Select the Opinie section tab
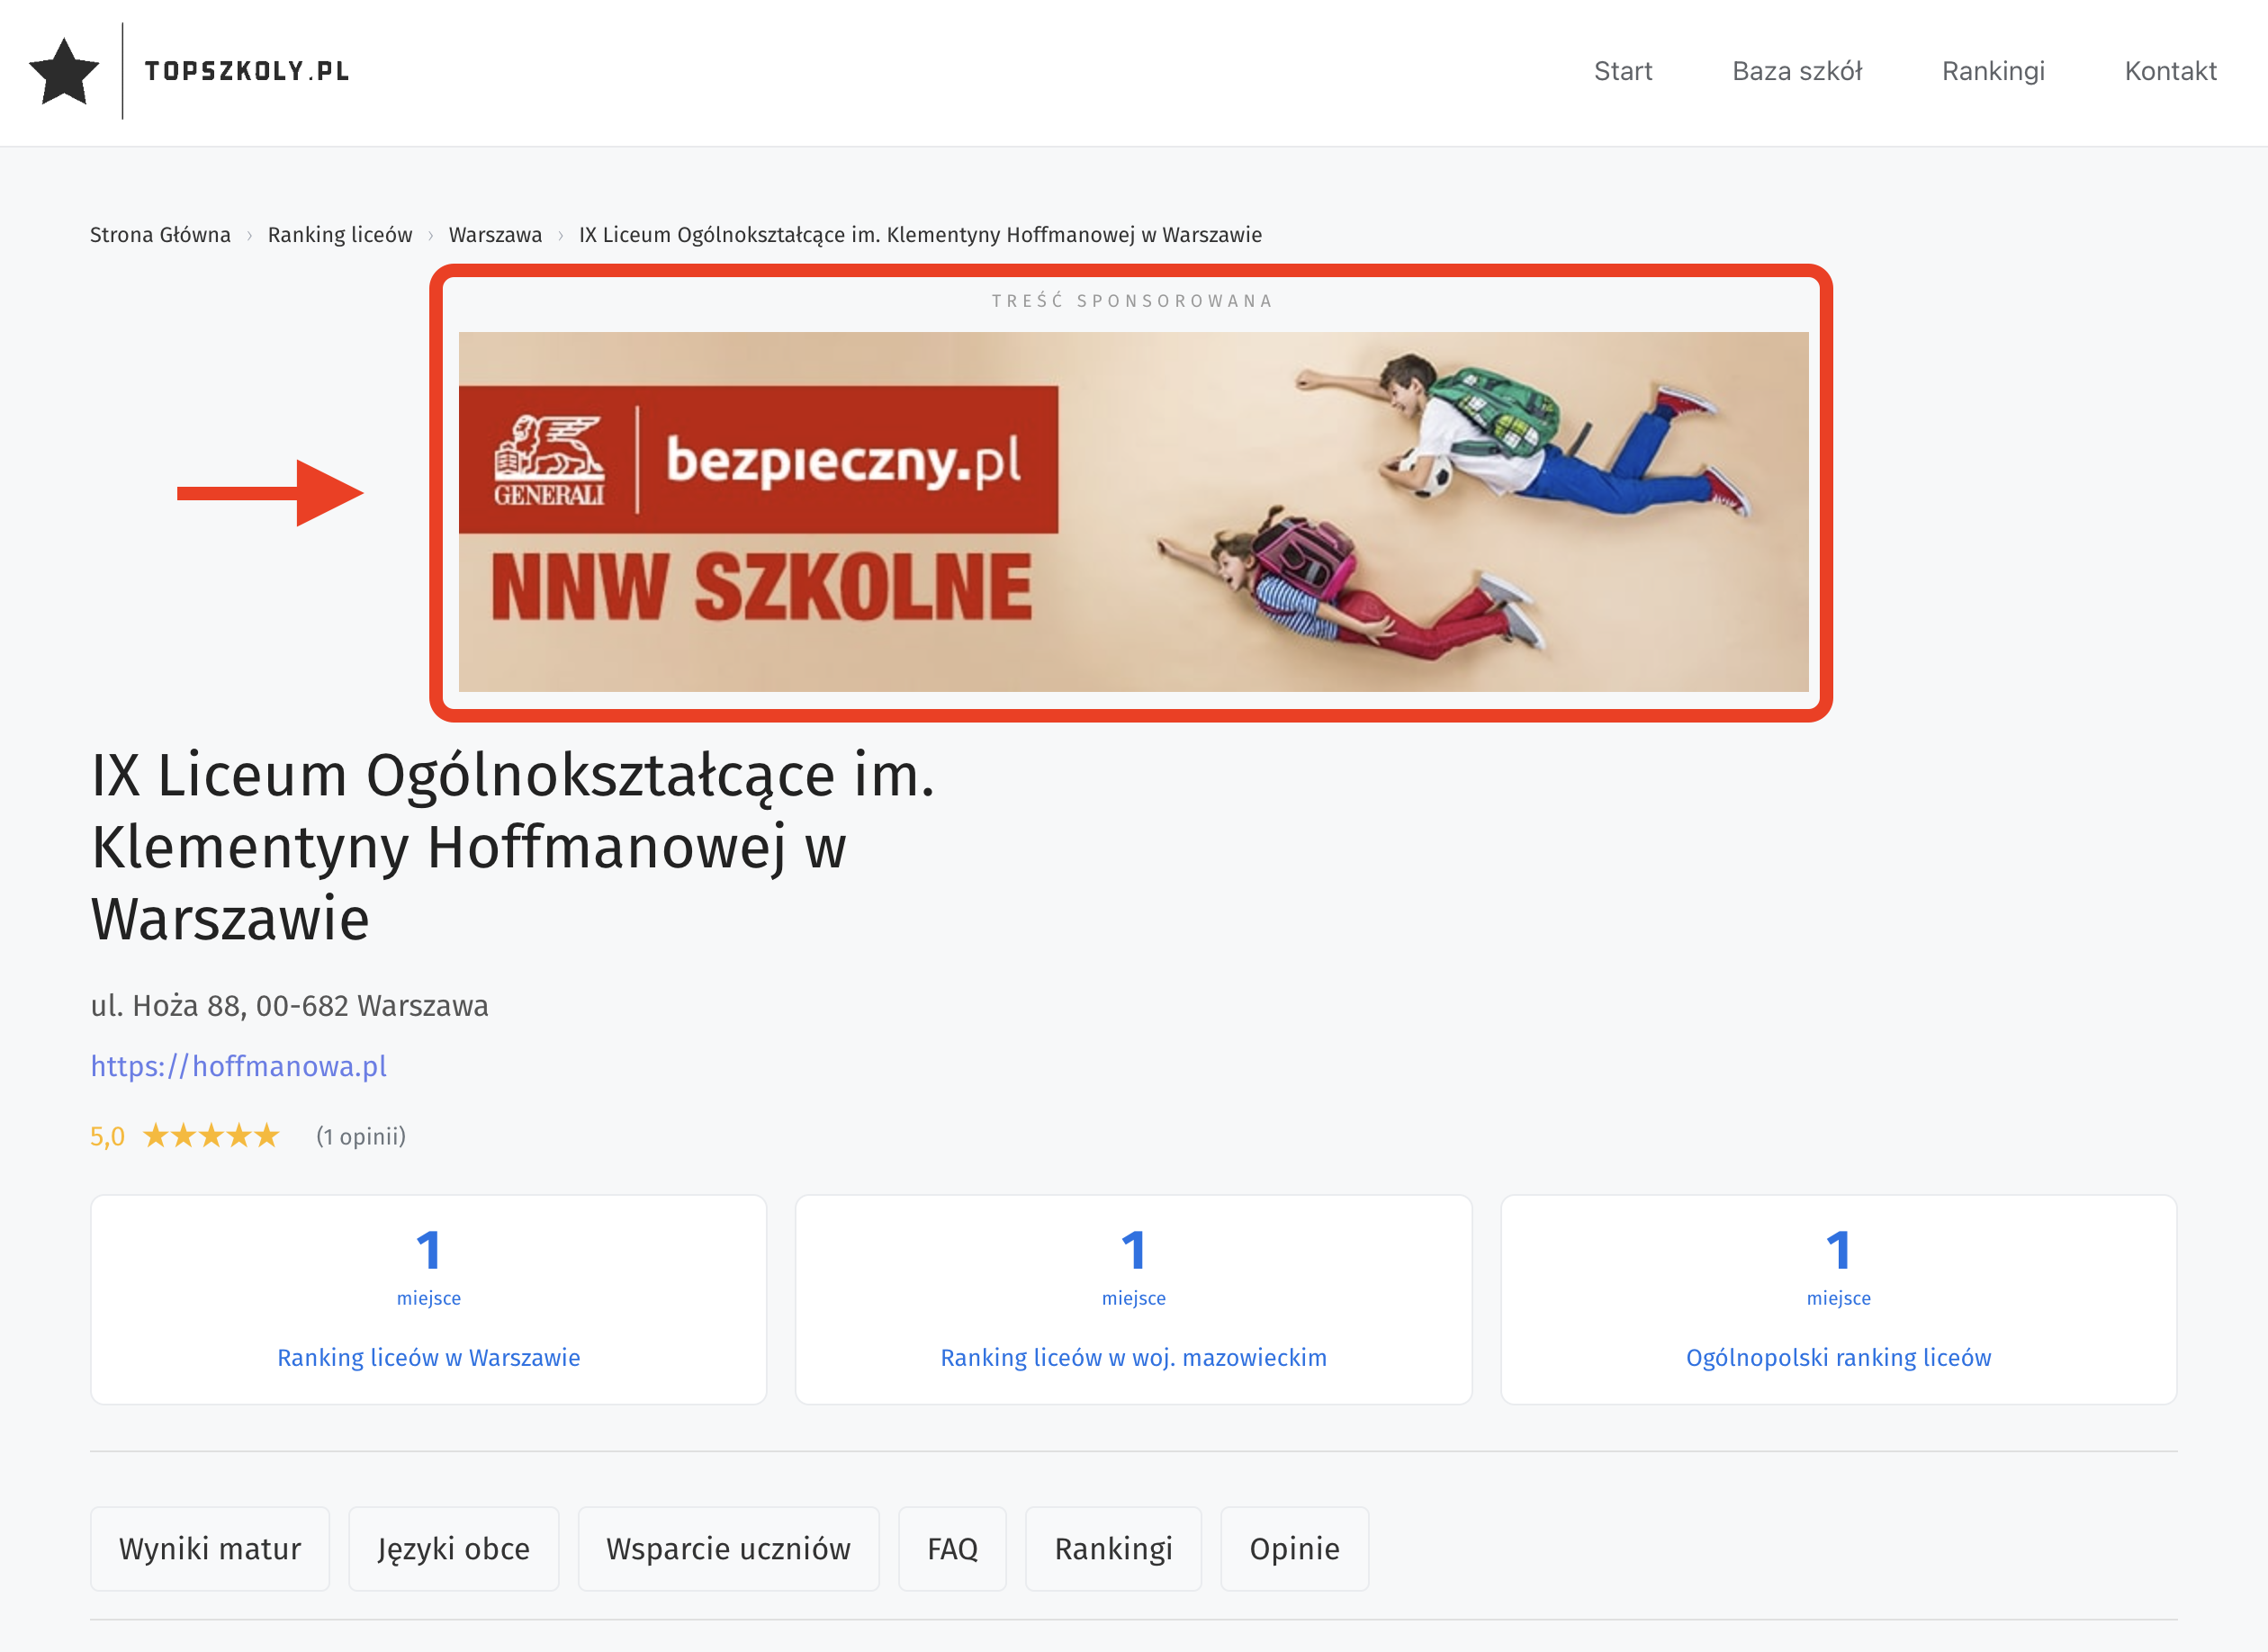Viewport: 2268px width, 1652px height. tap(1294, 1548)
